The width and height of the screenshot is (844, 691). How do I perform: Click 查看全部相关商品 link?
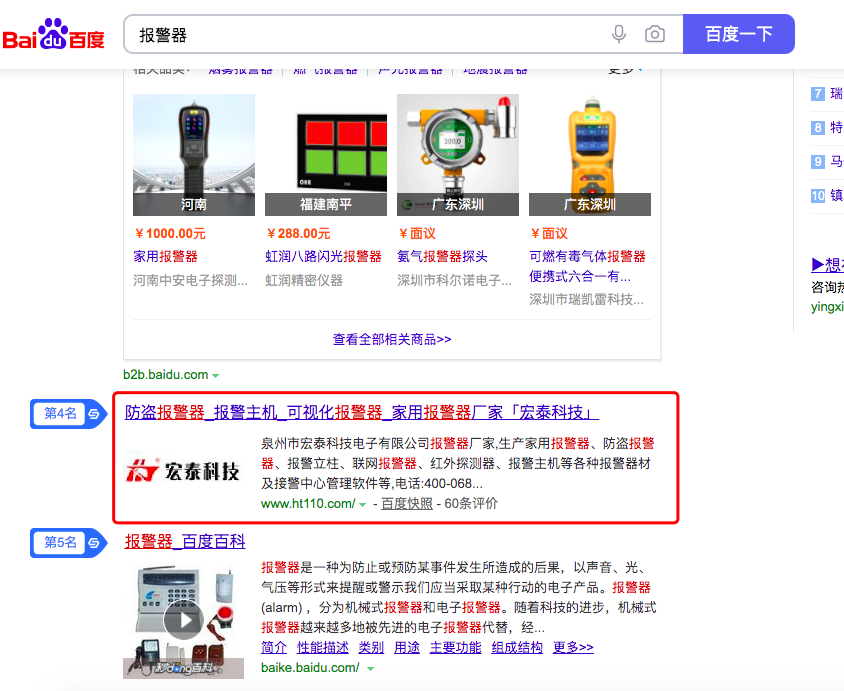click(392, 339)
